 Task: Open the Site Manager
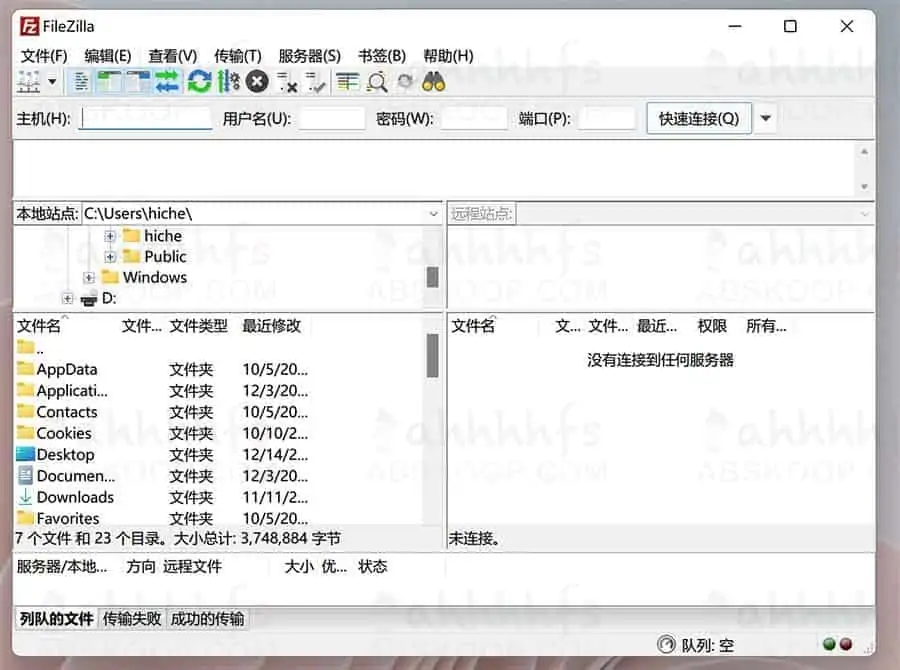pos(27,81)
